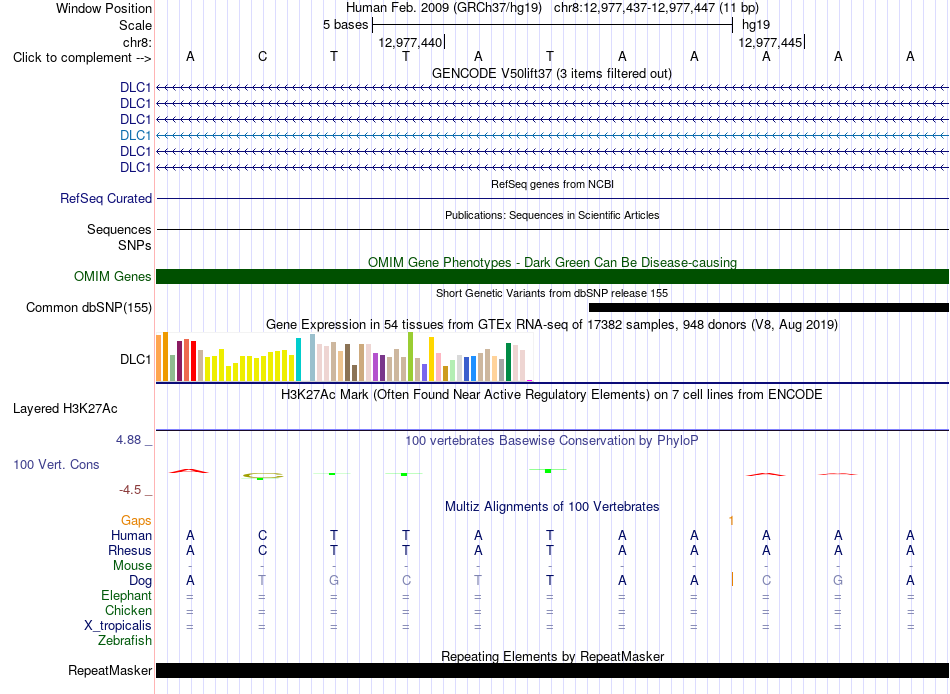Click the black Common dbSNP variant bar
Viewport: 950px width, 694px height.
[x=769, y=307]
